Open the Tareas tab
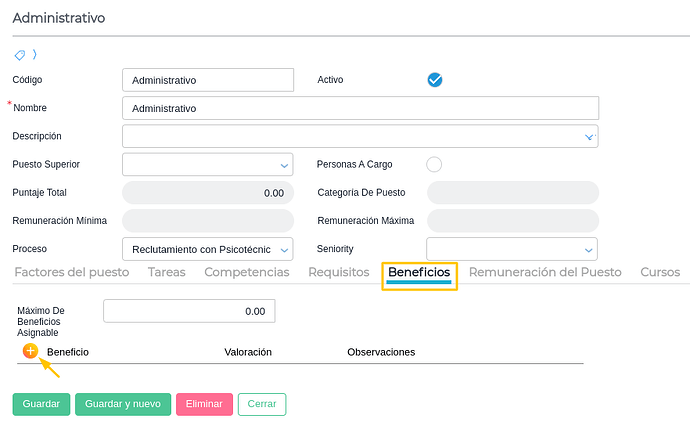Image resolution: width=690 pixels, height=432 pixels. pyautogui.click(x=166, y=272)
